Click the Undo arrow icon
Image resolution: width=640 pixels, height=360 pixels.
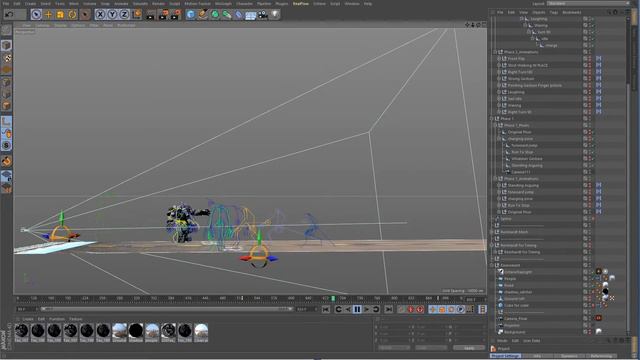click(x=9, y=15)
